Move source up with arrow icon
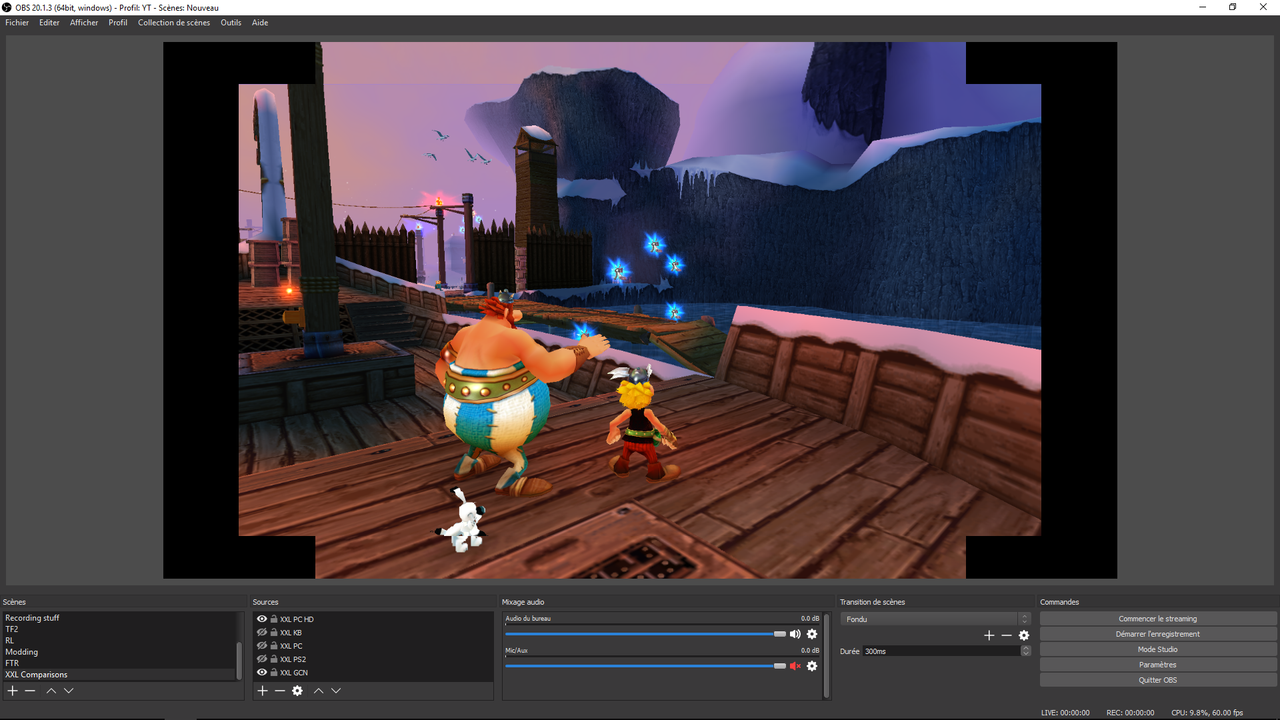 pyautogui.click(x=318, y=691)
